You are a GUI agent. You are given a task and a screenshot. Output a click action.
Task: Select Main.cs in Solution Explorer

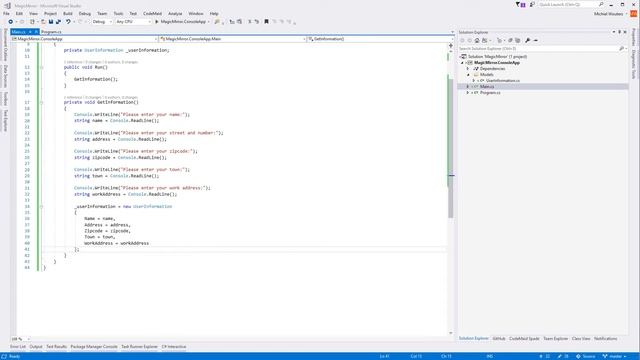487,87
